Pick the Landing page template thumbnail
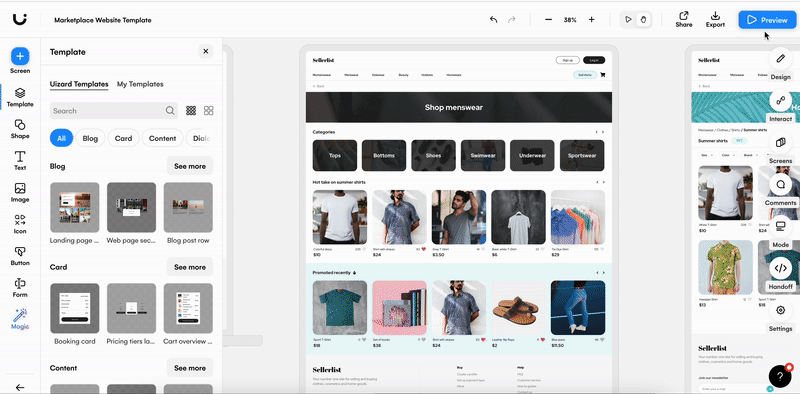Viewport: 800px width, 394px height. coord(74,207)
